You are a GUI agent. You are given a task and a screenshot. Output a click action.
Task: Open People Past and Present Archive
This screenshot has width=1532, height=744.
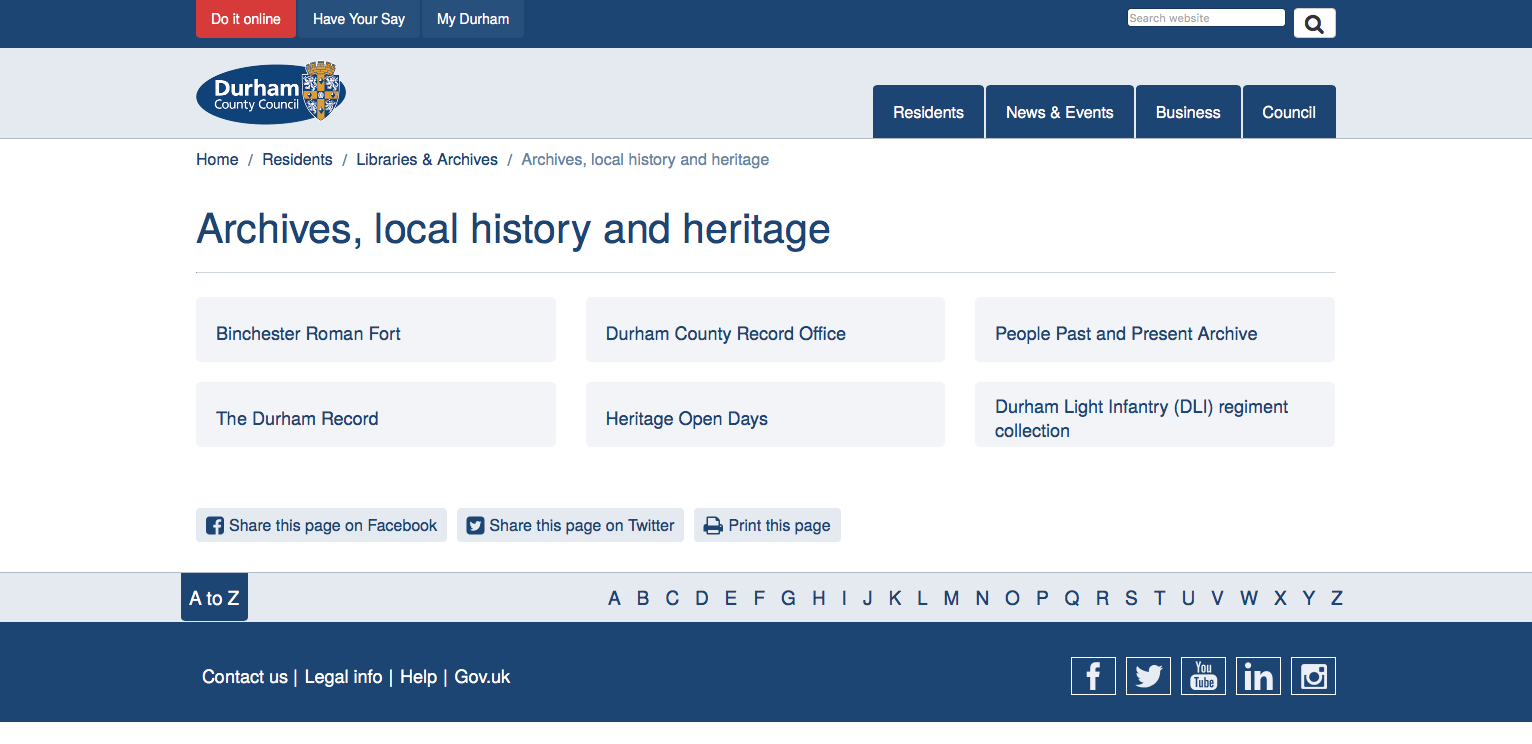click(x=1155, y=329)
